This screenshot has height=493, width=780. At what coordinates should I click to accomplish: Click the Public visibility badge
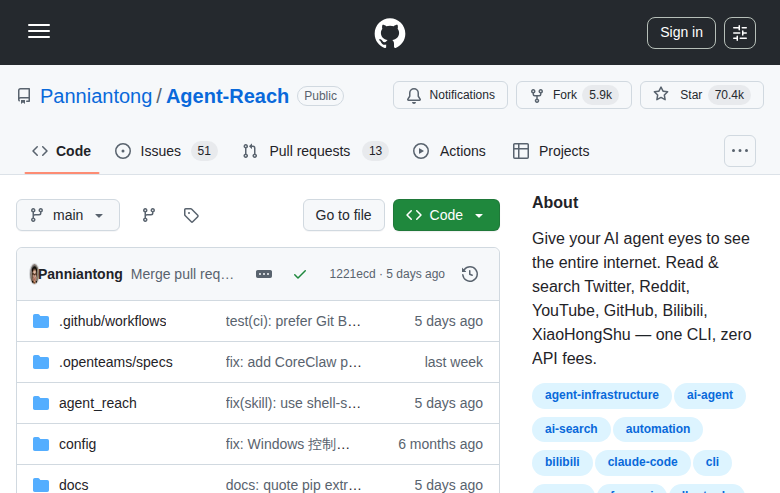[320, 96]
